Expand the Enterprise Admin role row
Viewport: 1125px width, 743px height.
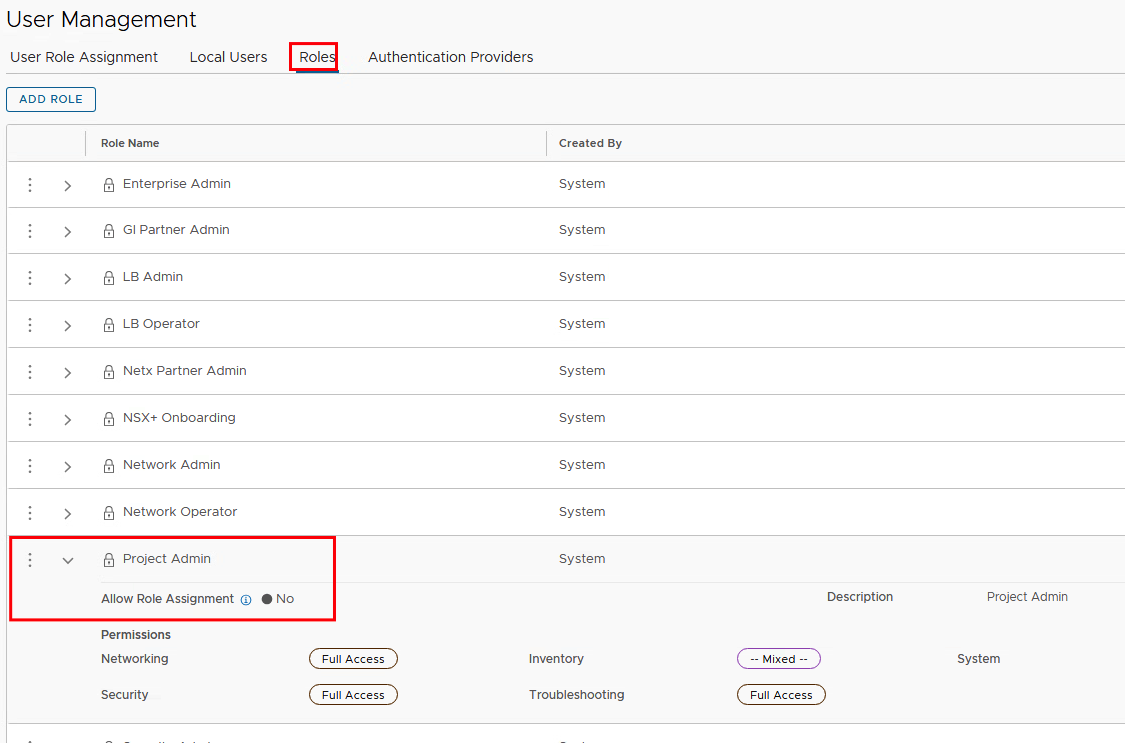(68, 186)
